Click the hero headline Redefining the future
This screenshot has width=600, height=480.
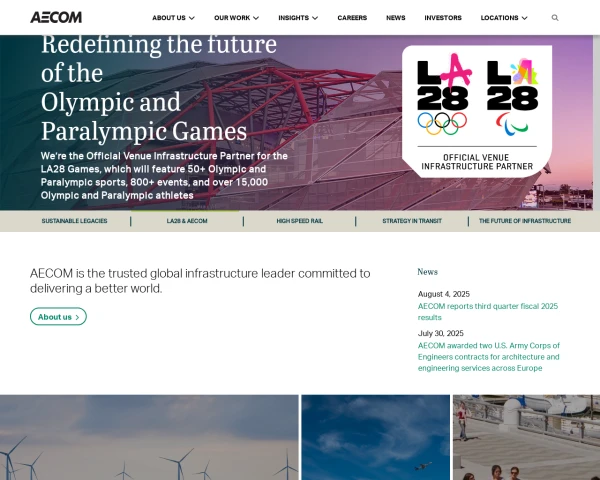[x=159, y=88]
